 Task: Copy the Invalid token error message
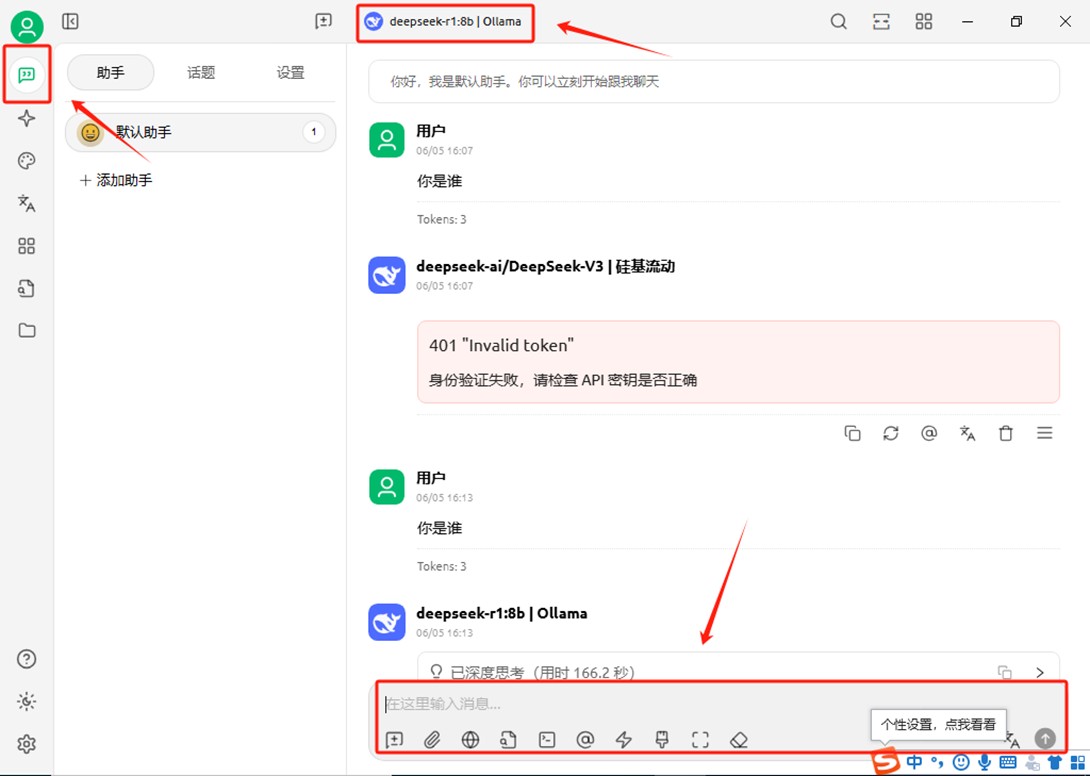(x=852, y=433)
